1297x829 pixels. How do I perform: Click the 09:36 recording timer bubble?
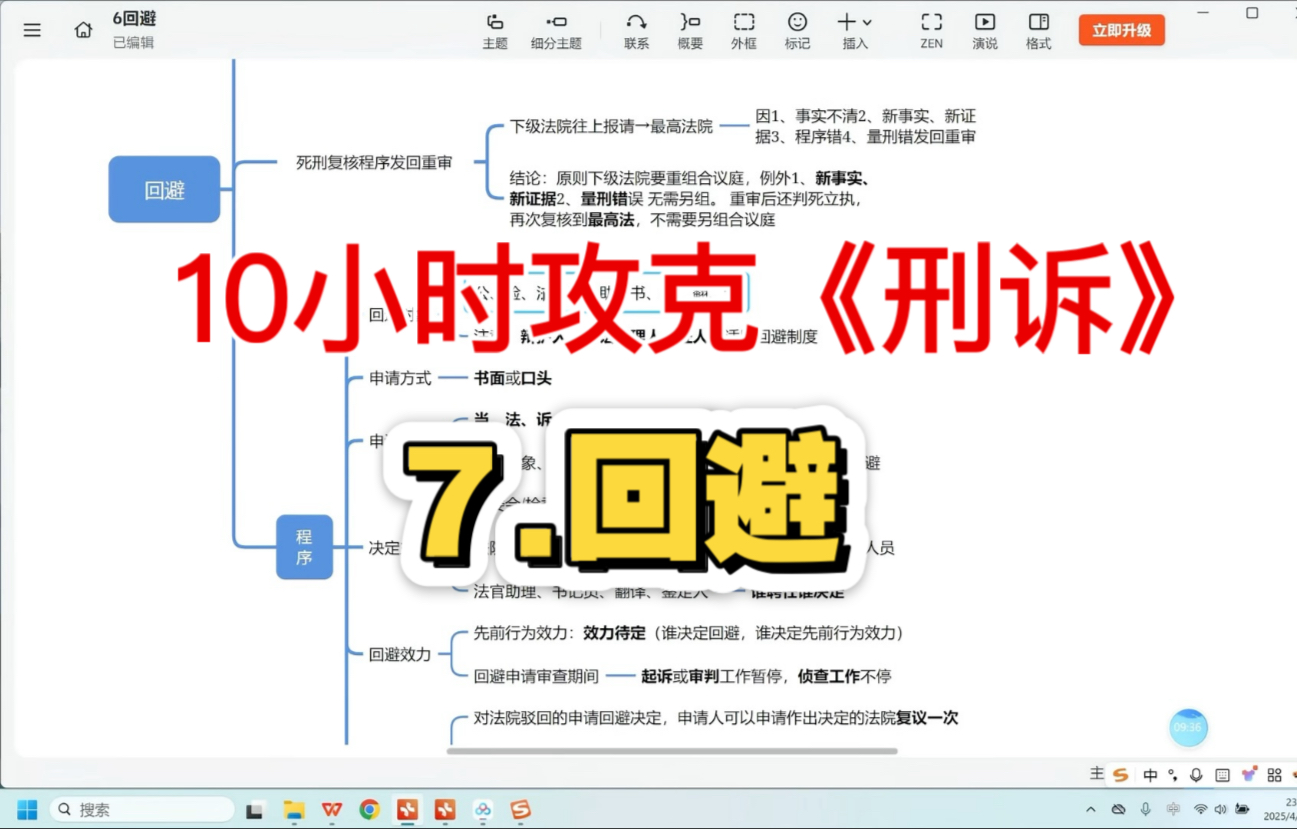click(x=1188, y=727)
